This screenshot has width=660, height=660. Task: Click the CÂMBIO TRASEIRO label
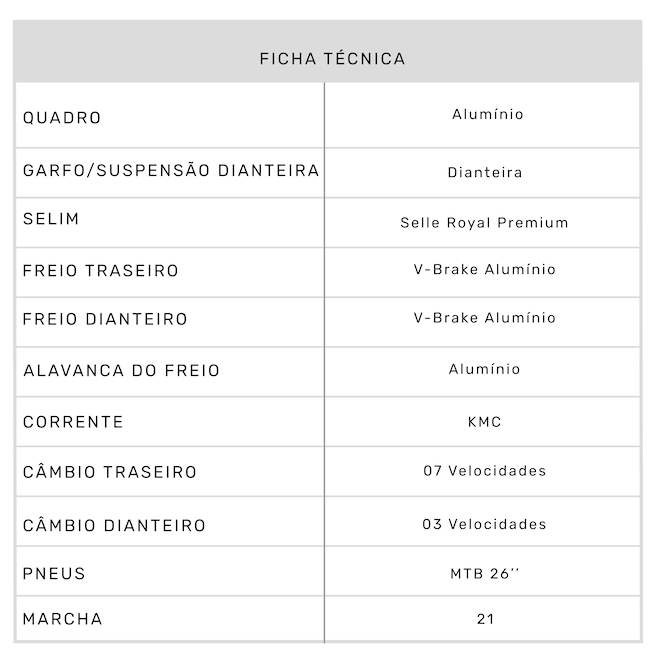pyautogui.click(x=110, y=472)
